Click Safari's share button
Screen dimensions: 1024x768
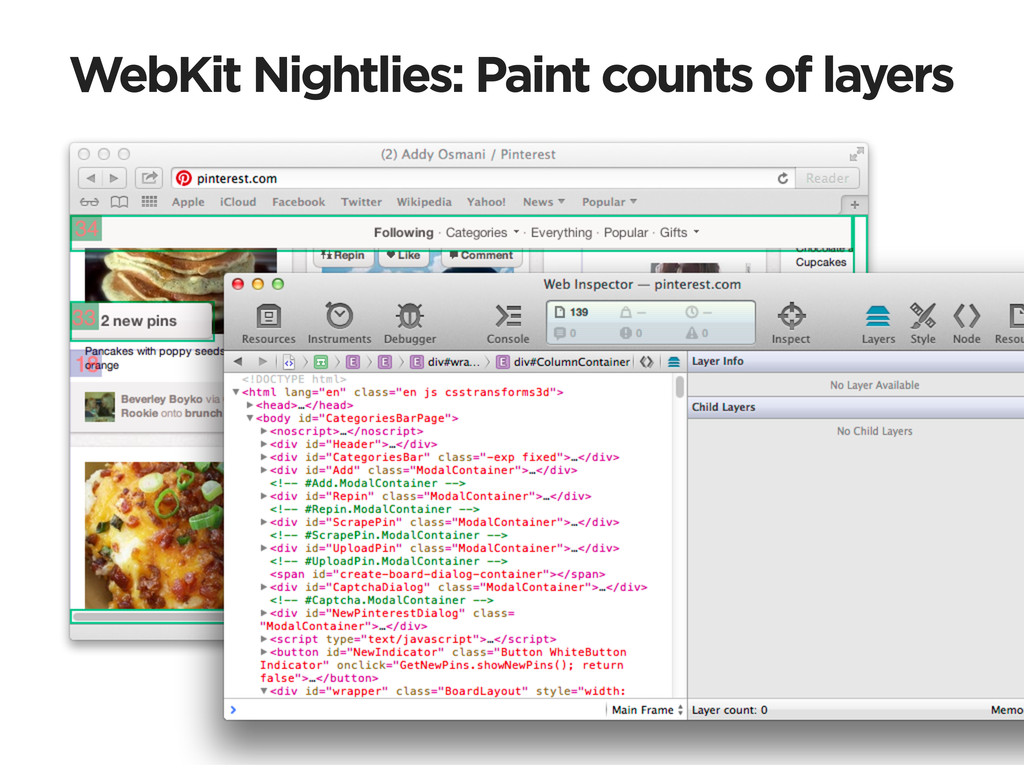[x=148, y=178]
